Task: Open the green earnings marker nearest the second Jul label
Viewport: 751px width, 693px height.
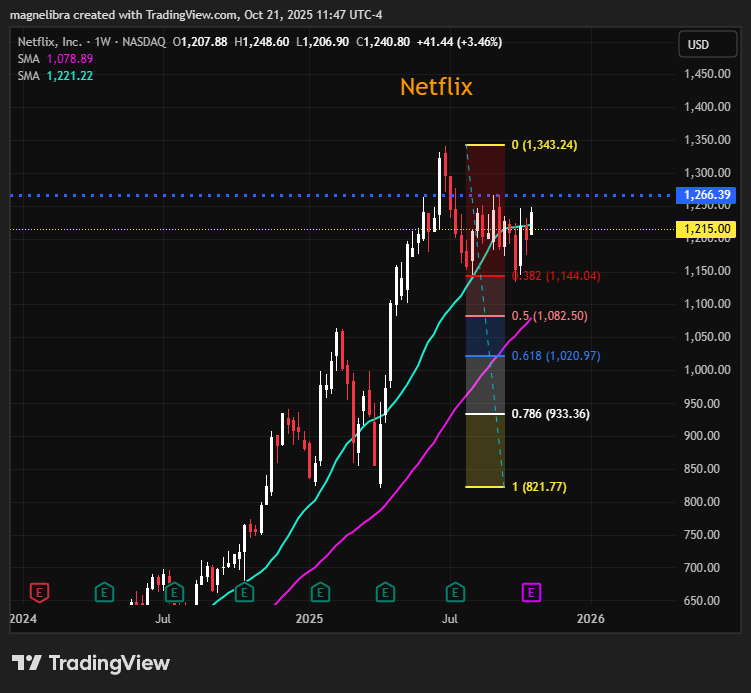Action: (455, 592)
